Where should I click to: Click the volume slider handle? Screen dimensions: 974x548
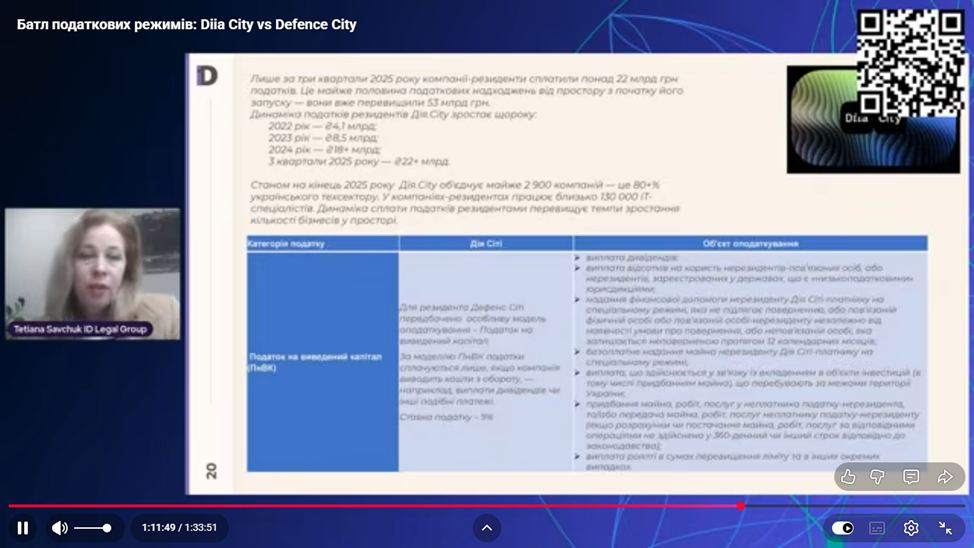[107, 528]
